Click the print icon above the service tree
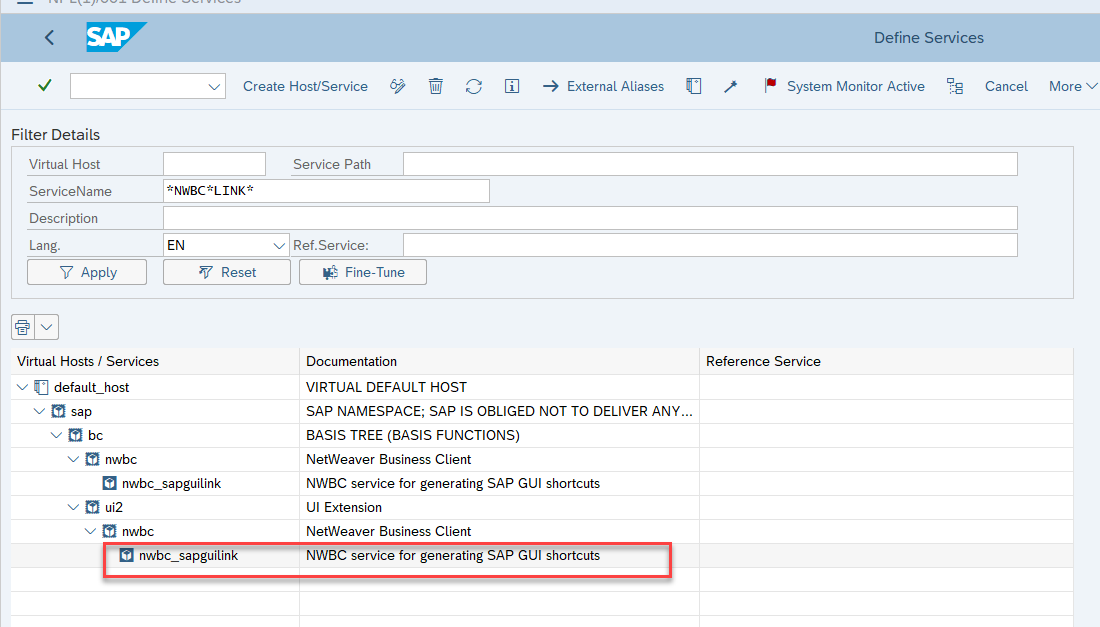Screen dimensions: 1100x627 pyautogui.click(x=22, y=326)
